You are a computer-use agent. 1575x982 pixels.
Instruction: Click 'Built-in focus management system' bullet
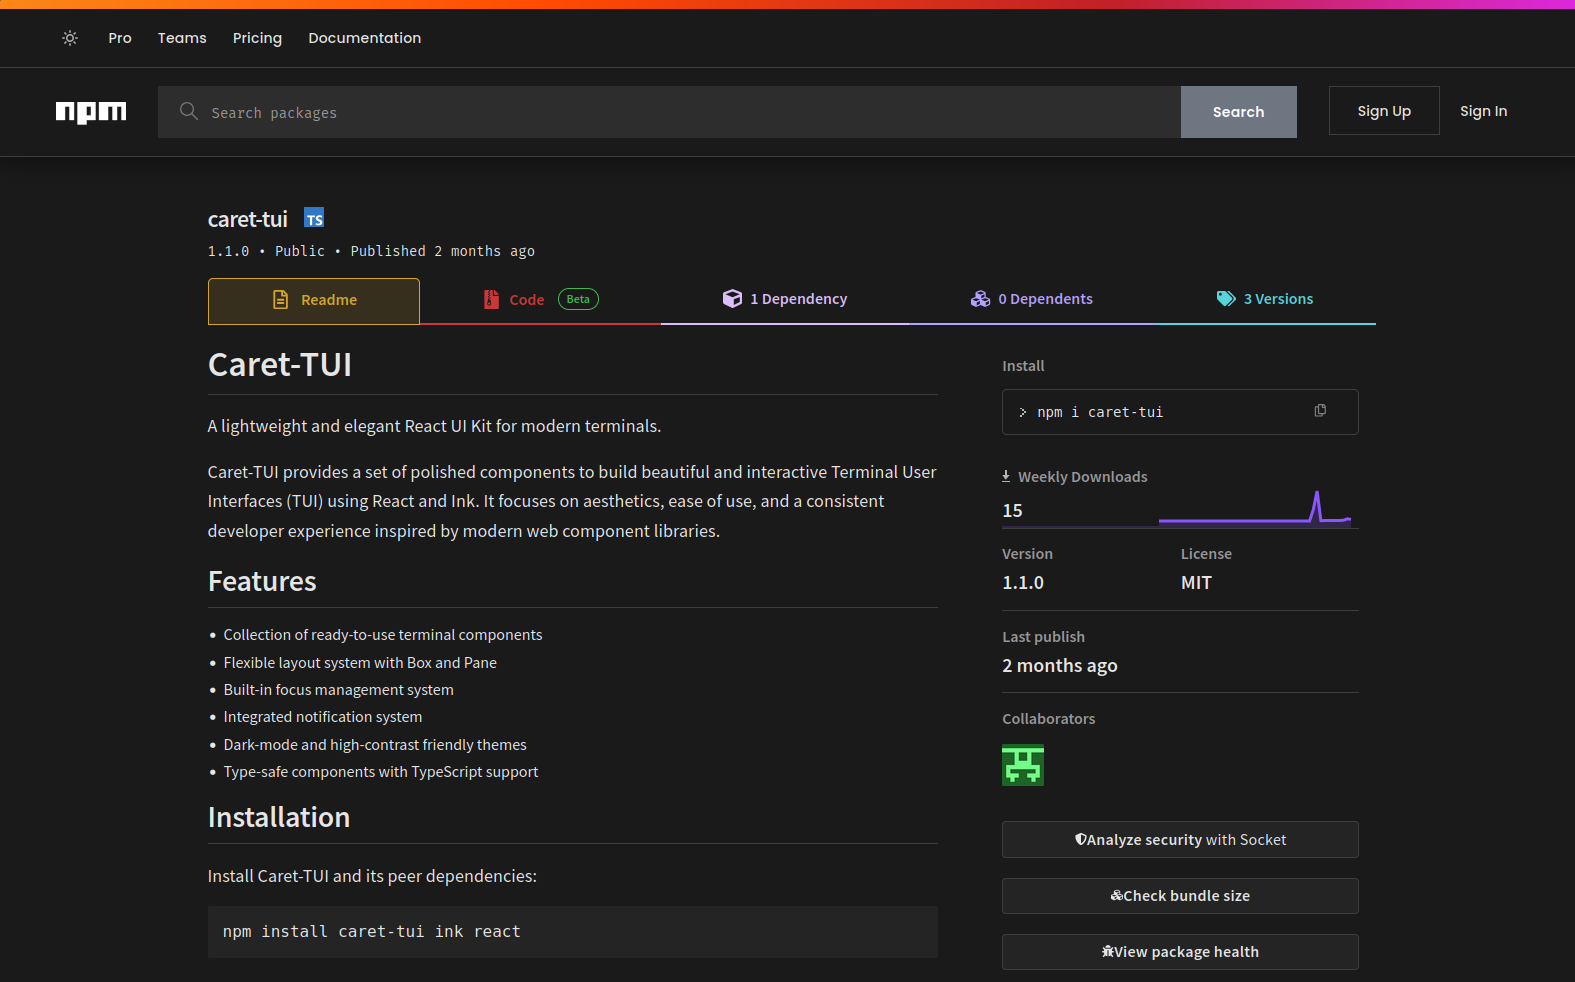(339, 690)
